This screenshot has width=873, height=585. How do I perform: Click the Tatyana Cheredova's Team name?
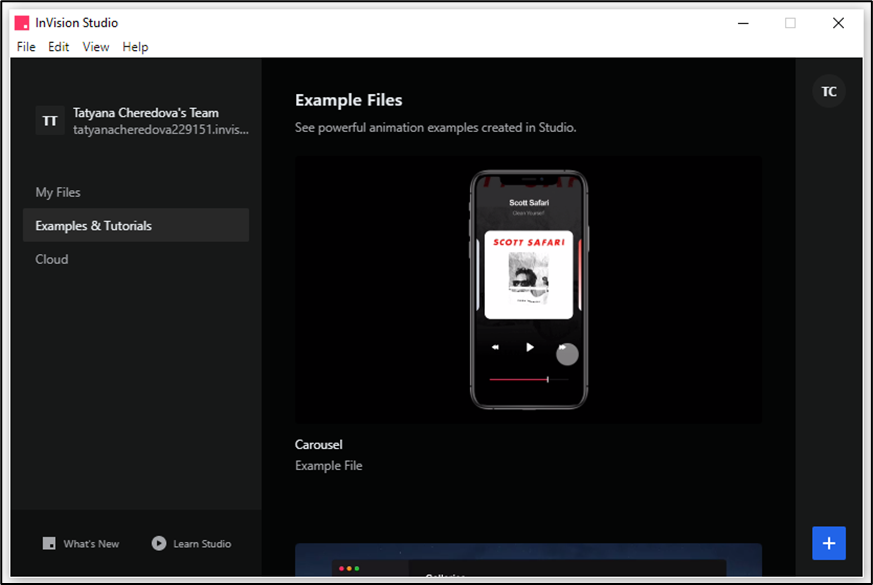pos(146,113)
